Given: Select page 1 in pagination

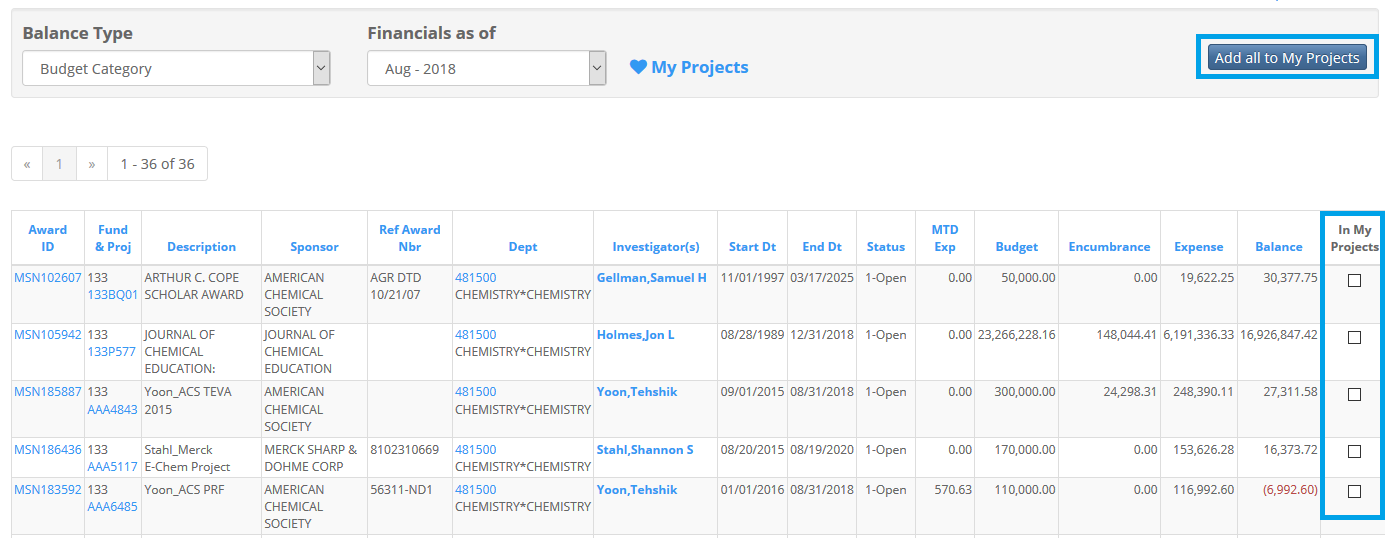Looking at the screenshot, I should point(60,164).
